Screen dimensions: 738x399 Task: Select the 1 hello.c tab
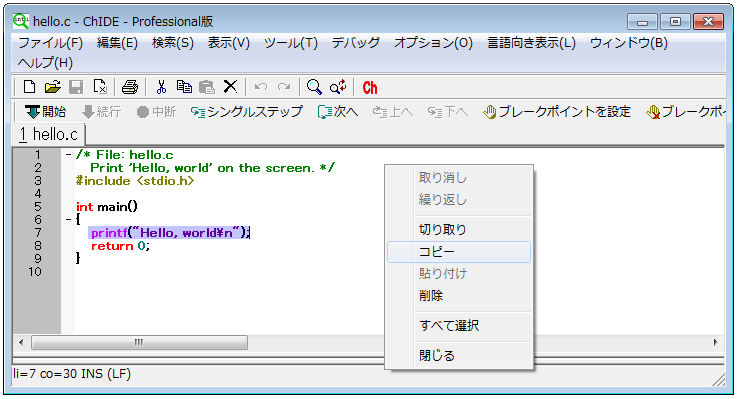[x=48, y=135]
